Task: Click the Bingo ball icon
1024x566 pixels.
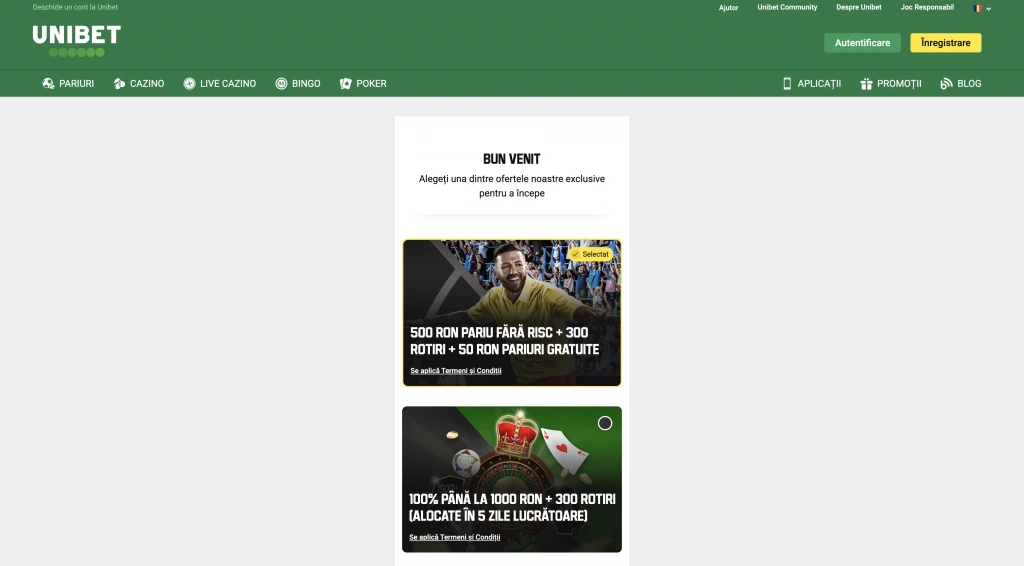Action: pos(281,84)
